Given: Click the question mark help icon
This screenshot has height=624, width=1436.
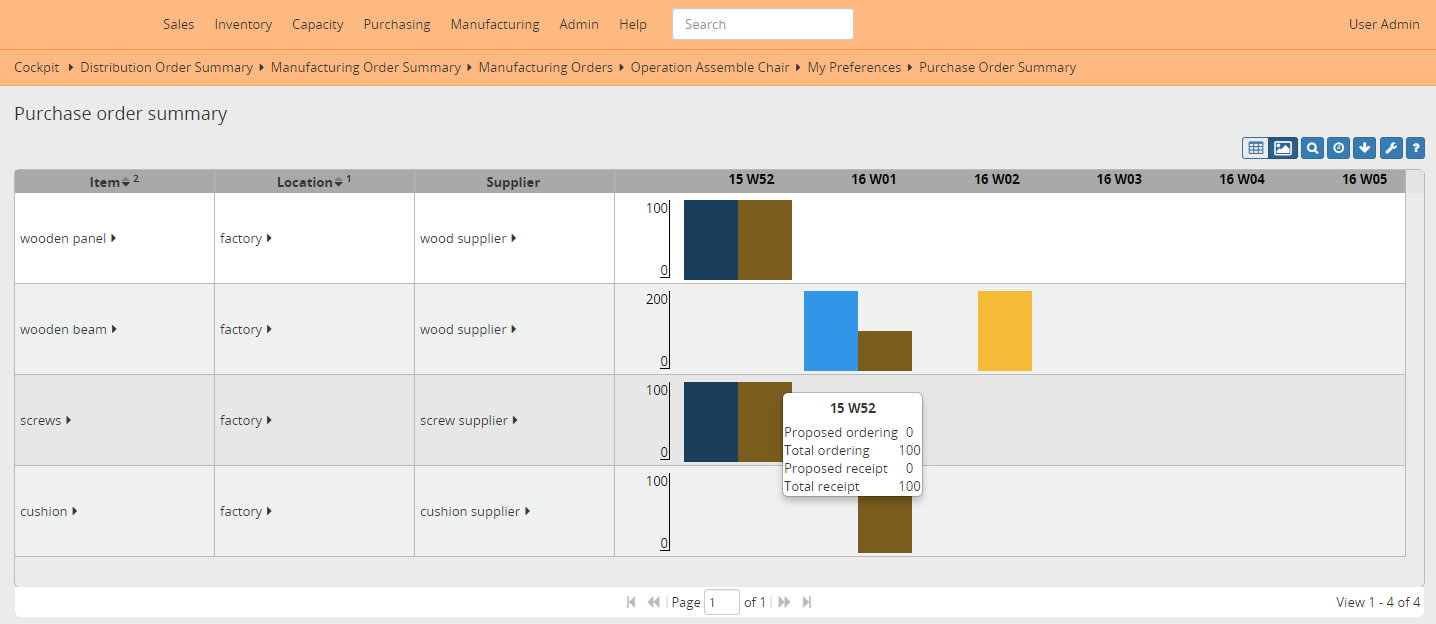Looking at the screenshot, I should click(x=1415, y=148).
